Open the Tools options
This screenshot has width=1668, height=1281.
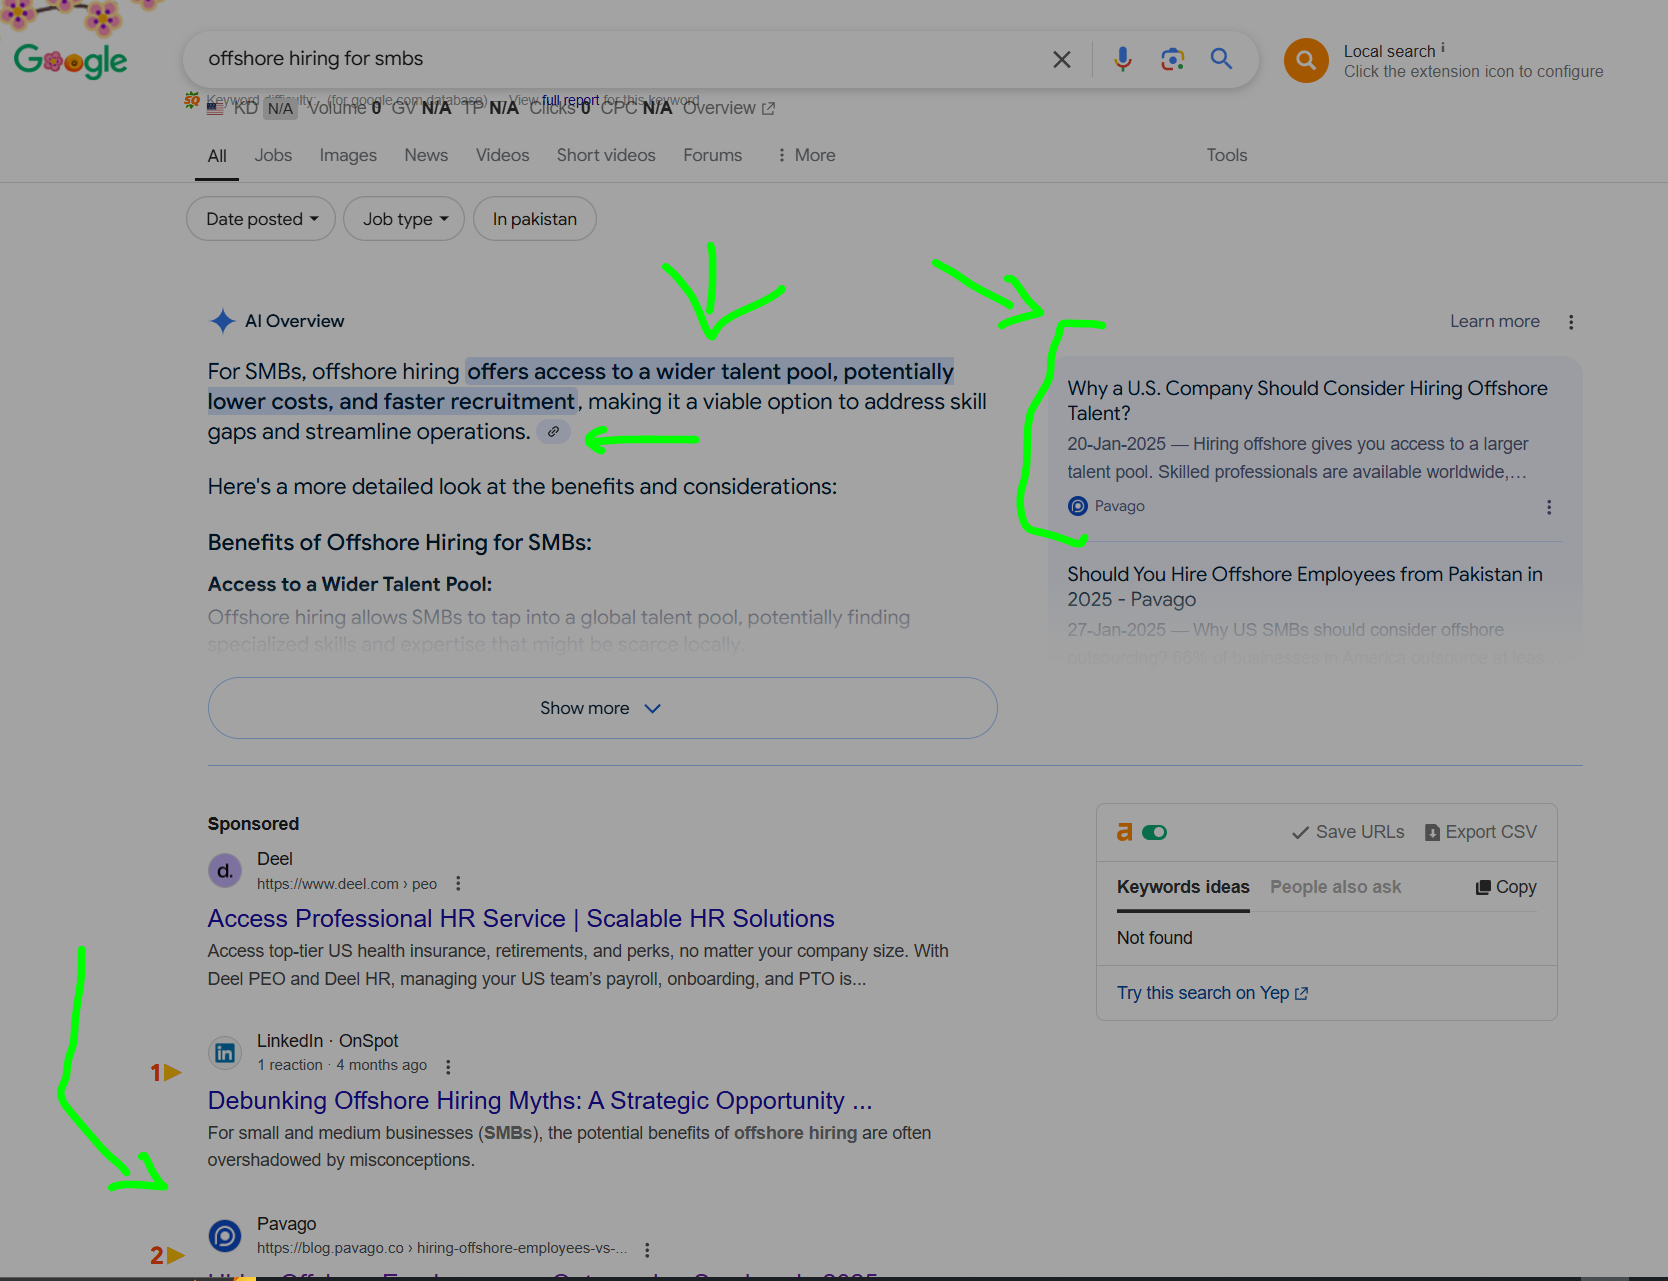[1227, 156]
